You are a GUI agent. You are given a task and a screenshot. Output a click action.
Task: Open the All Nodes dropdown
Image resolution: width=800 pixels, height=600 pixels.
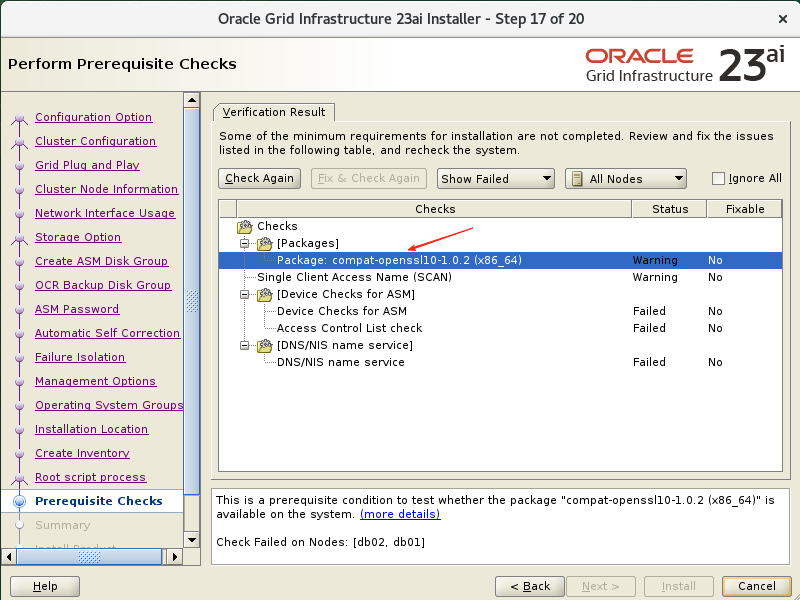[x=626, y=179]
